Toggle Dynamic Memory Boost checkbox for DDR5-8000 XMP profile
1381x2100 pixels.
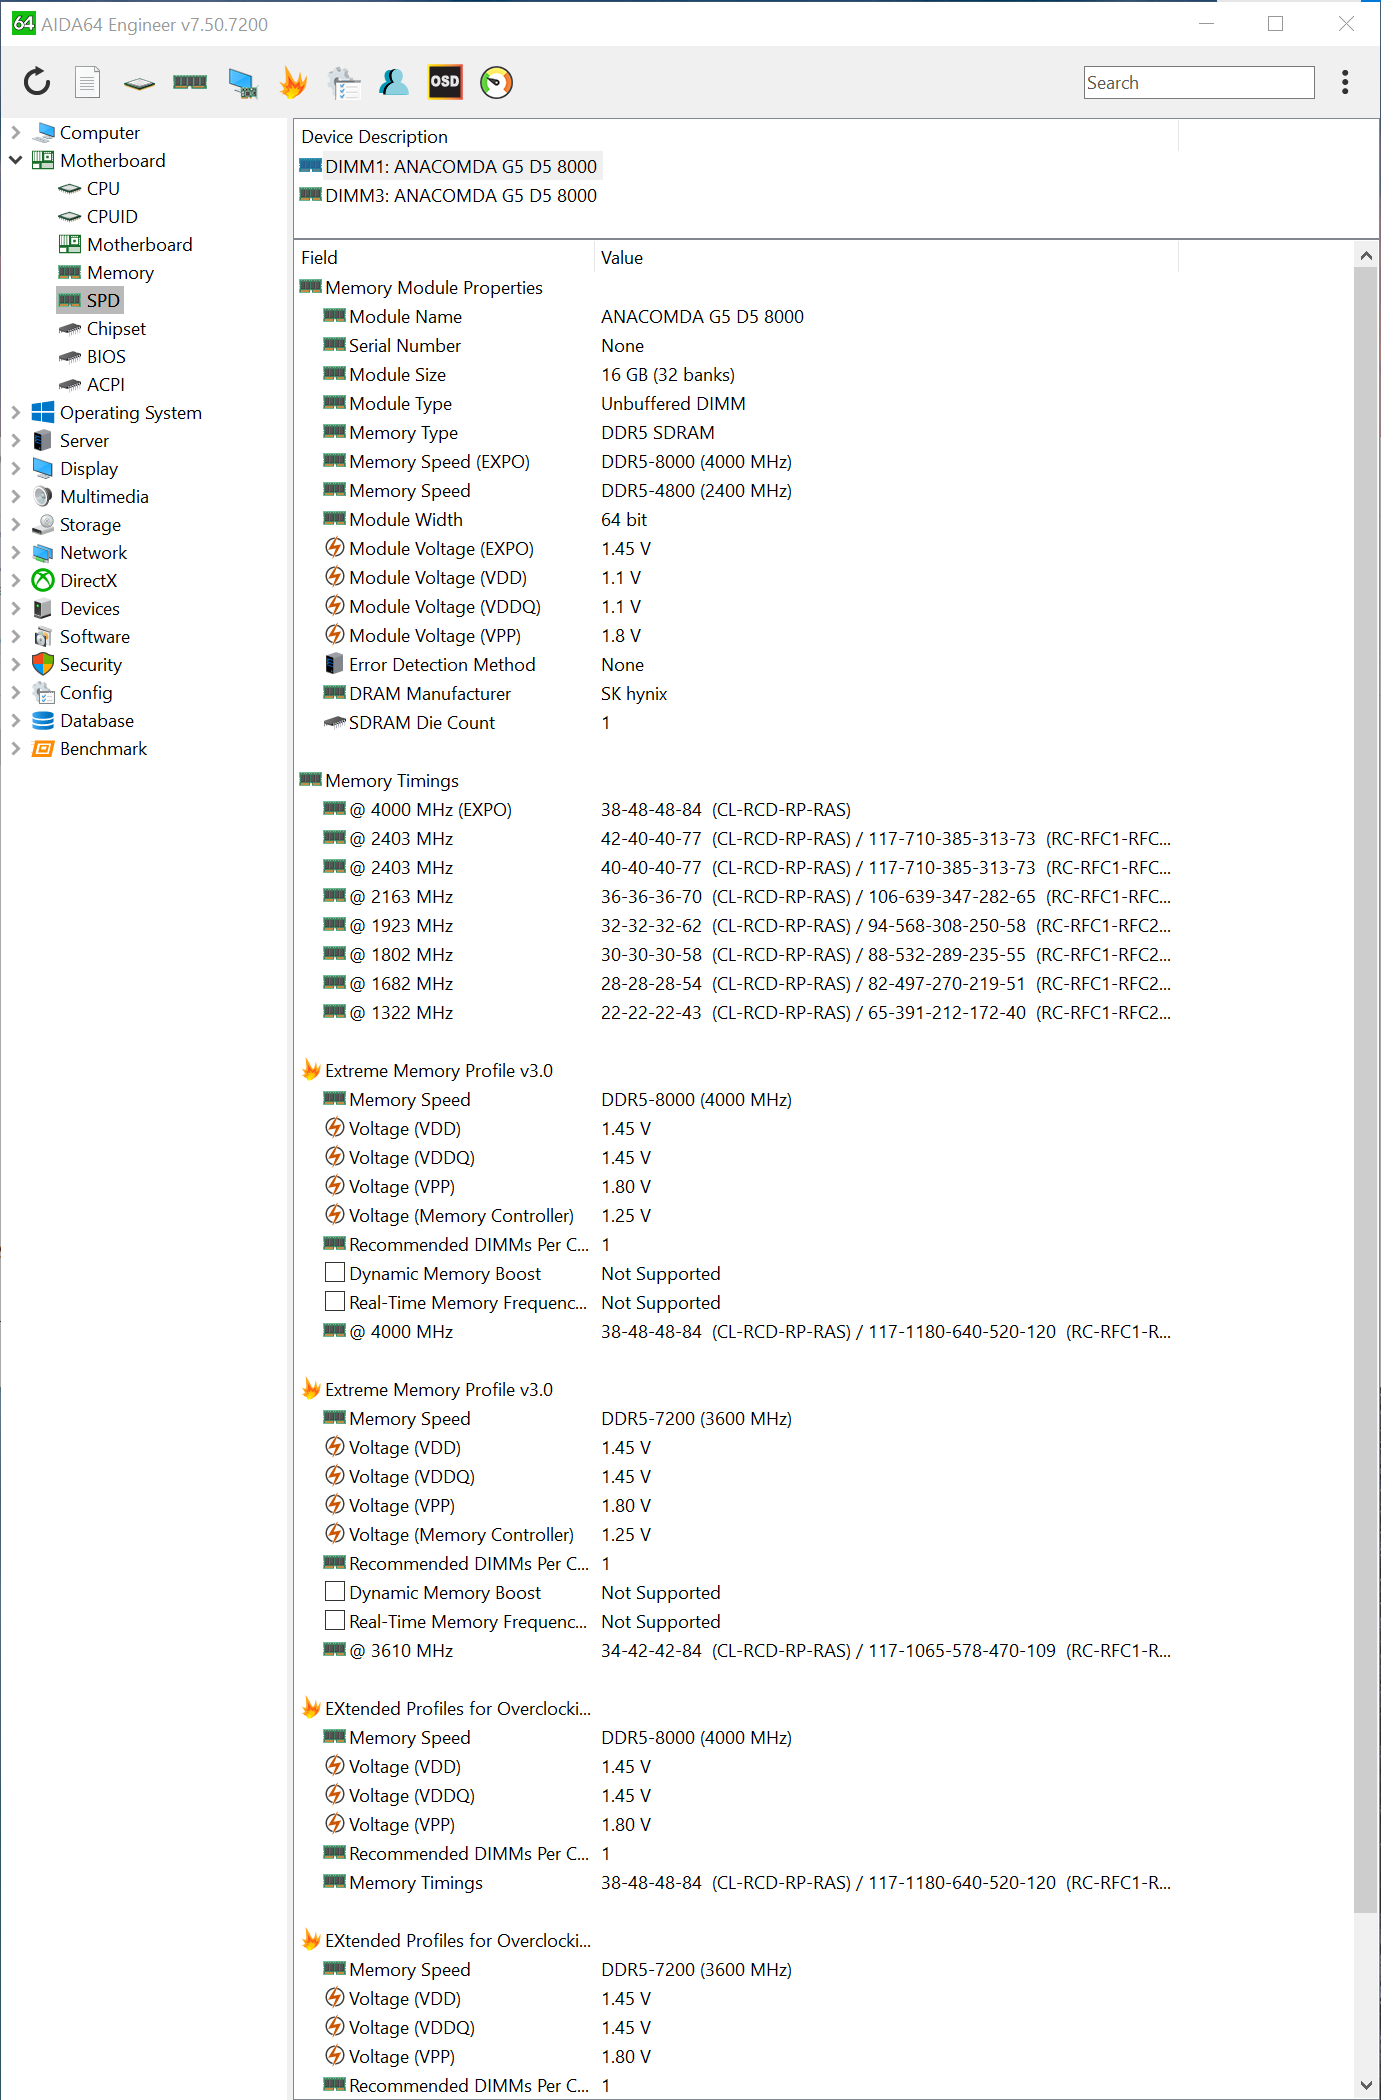pyautogui.click(x=335, y=1272)
